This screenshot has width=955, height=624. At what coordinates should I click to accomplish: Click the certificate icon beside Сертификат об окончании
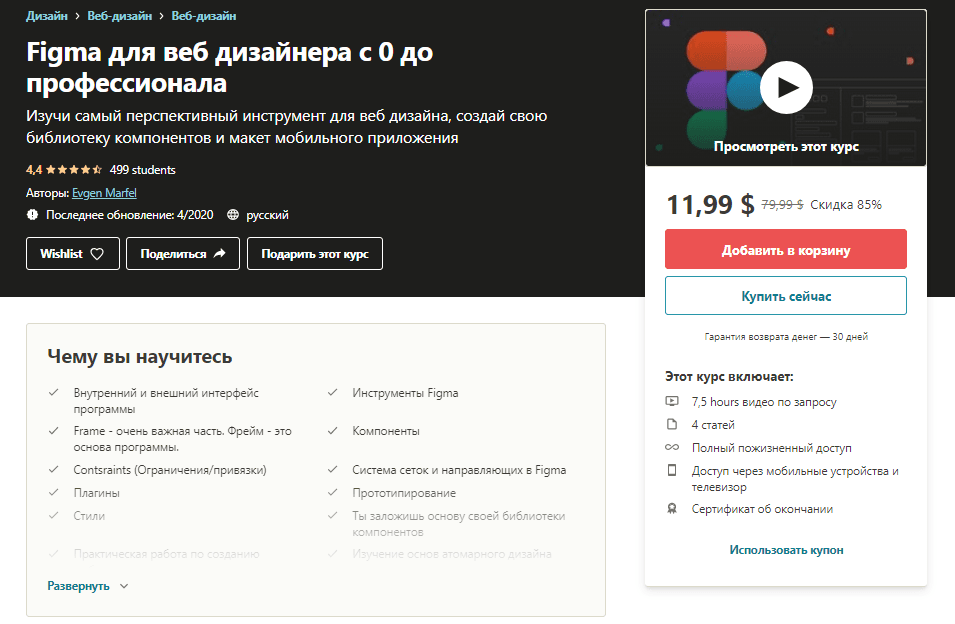[672, 509]
